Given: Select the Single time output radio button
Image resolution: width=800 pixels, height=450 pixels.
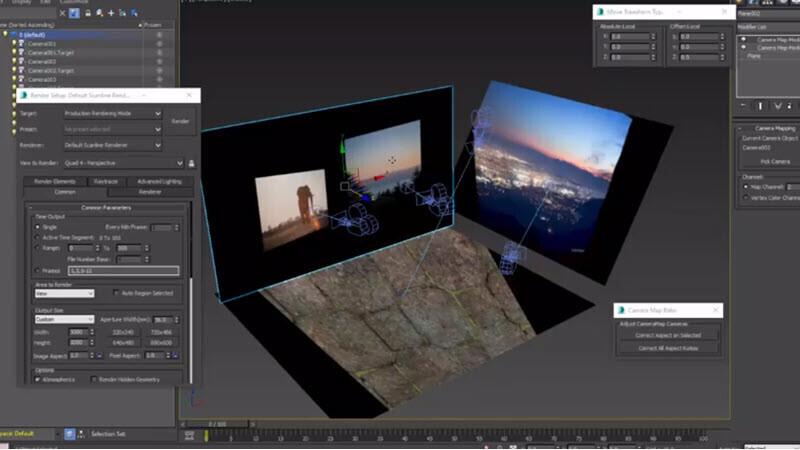Looking at the screenshot, I should click(x=39, y=227).
